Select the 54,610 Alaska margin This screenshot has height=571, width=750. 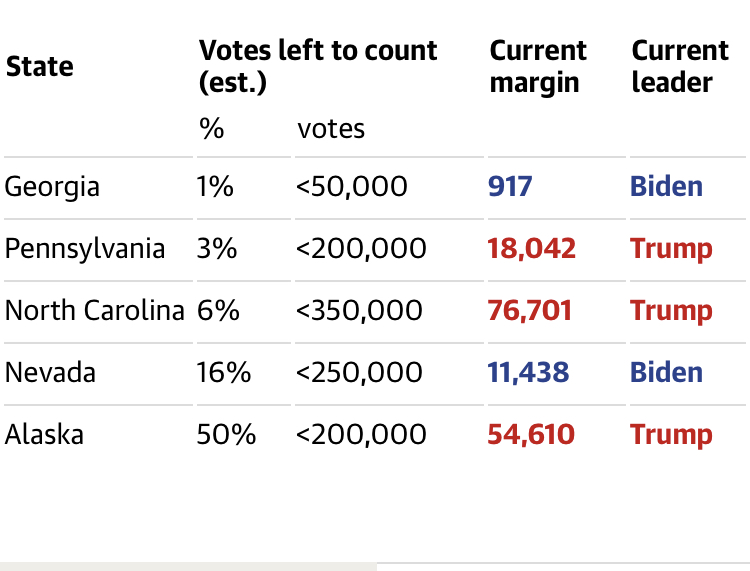tap(531, 434)
